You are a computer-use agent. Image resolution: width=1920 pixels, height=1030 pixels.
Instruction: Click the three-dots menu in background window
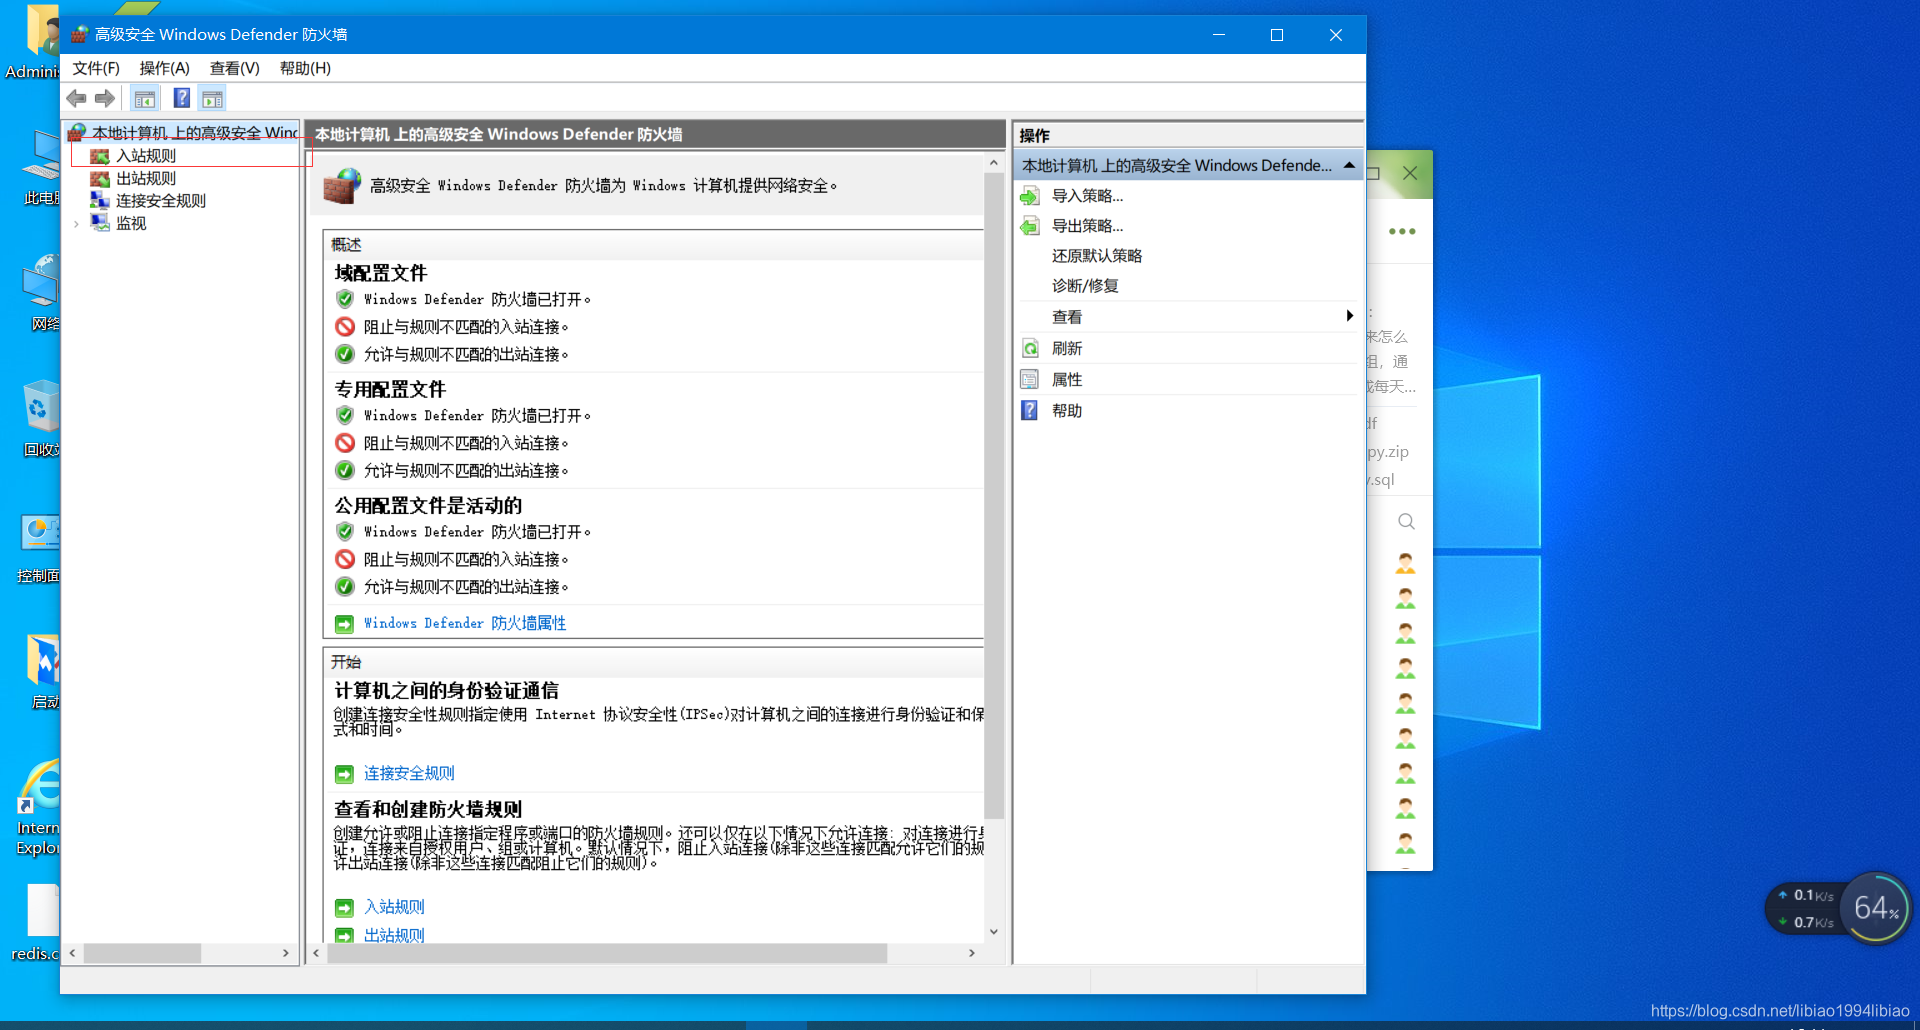click(x=1402, y=231)
